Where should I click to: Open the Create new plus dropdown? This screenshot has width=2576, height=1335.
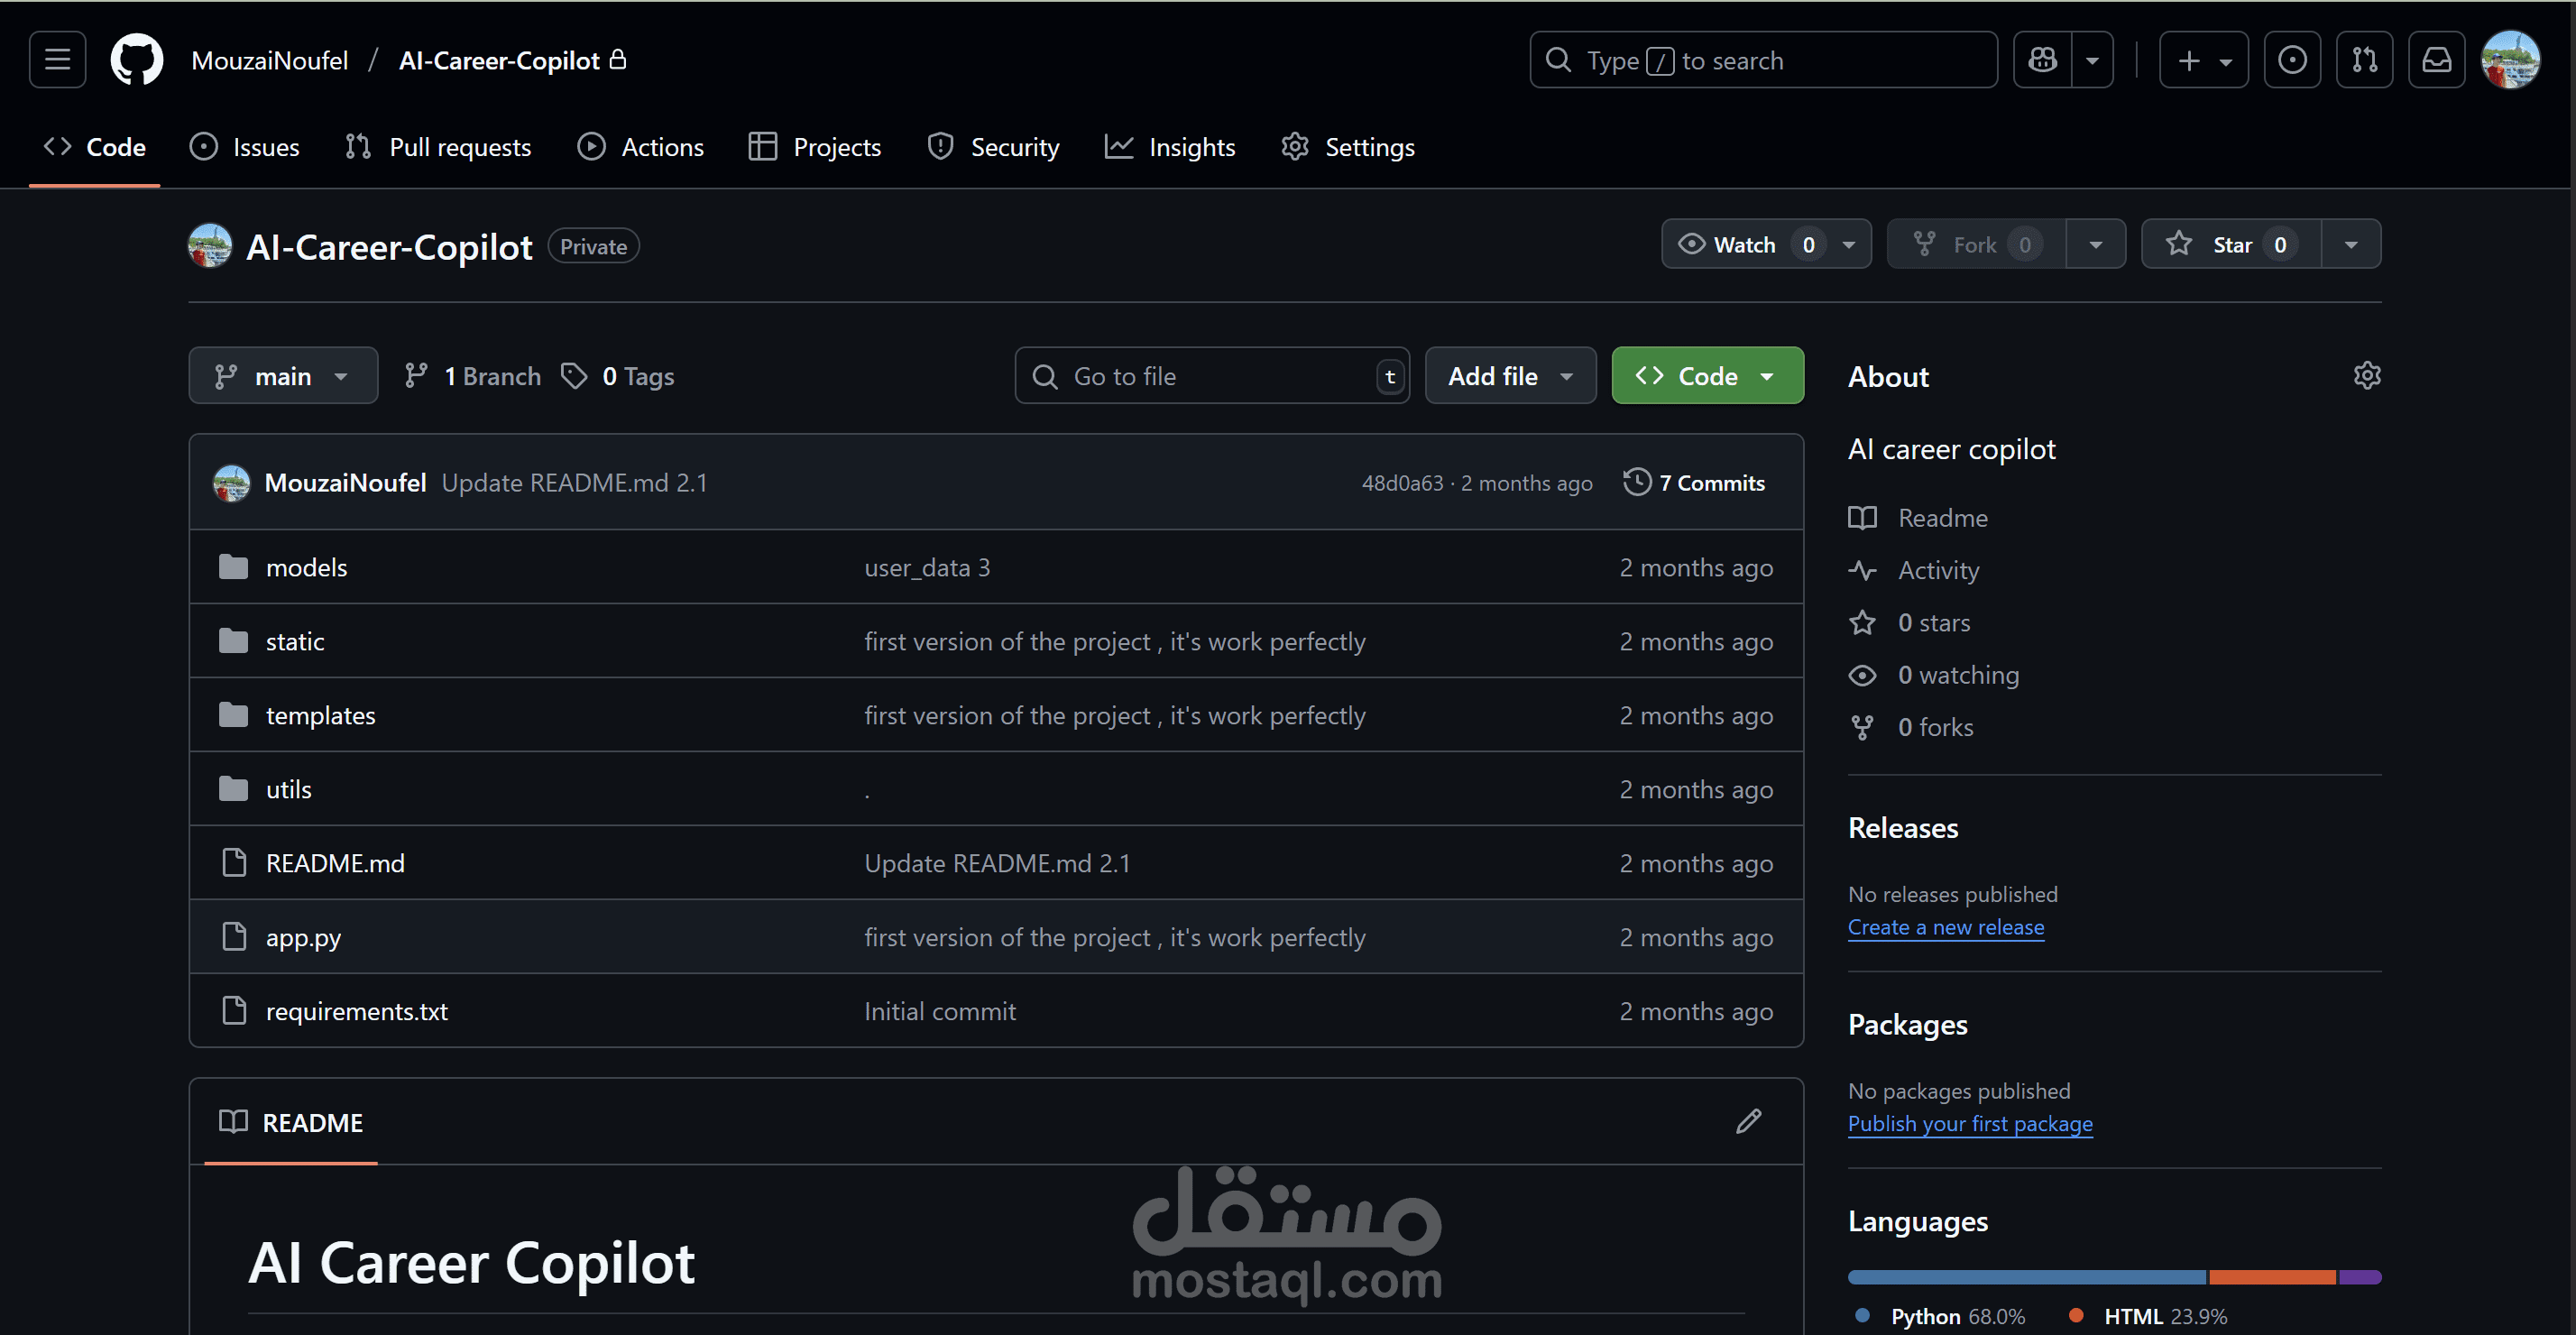pos(2204,60)
